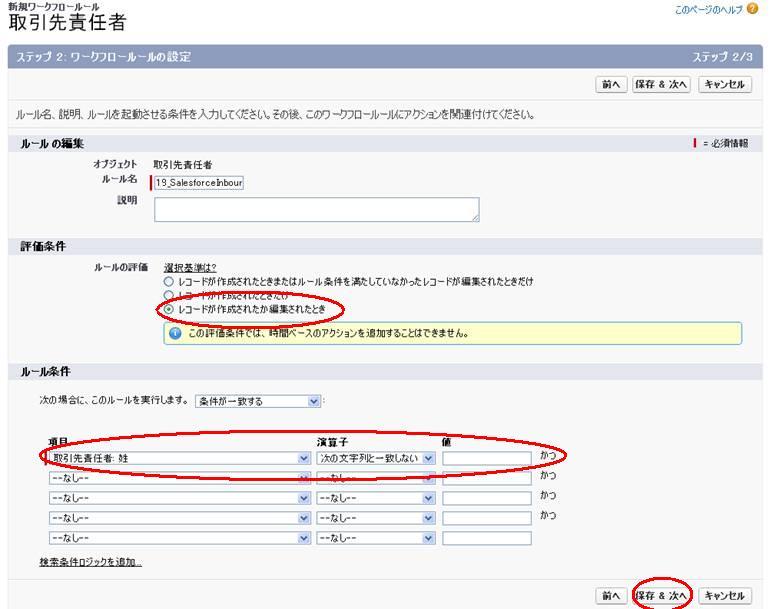Click the blue info icon in yellow notice

175,333
